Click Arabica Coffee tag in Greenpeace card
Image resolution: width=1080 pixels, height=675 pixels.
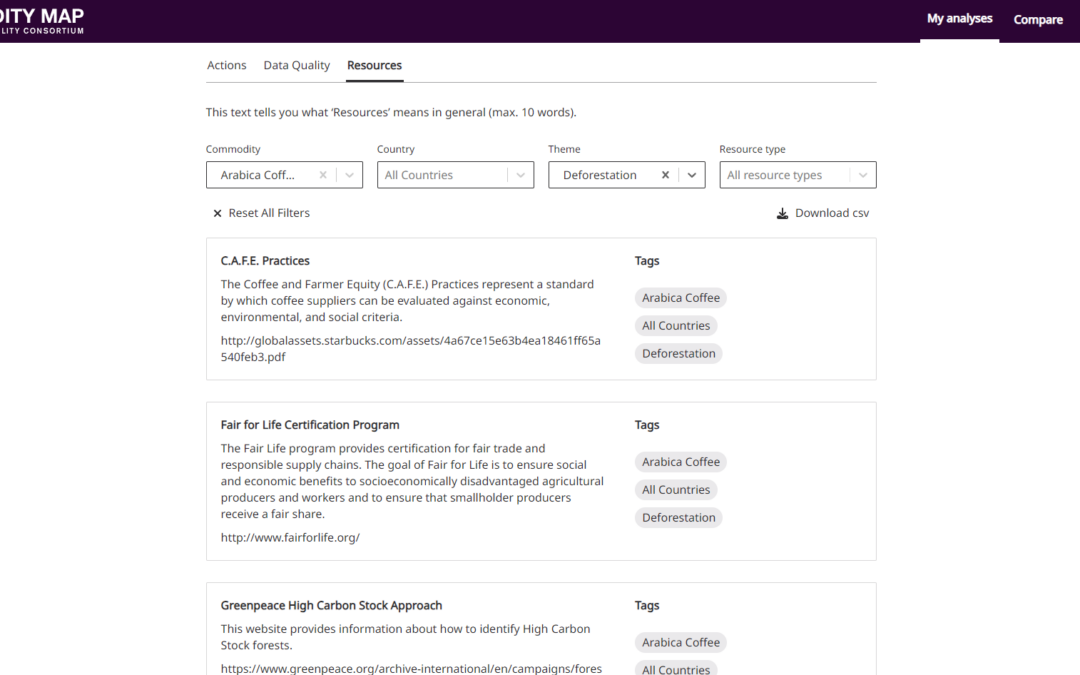pos(681,642)
